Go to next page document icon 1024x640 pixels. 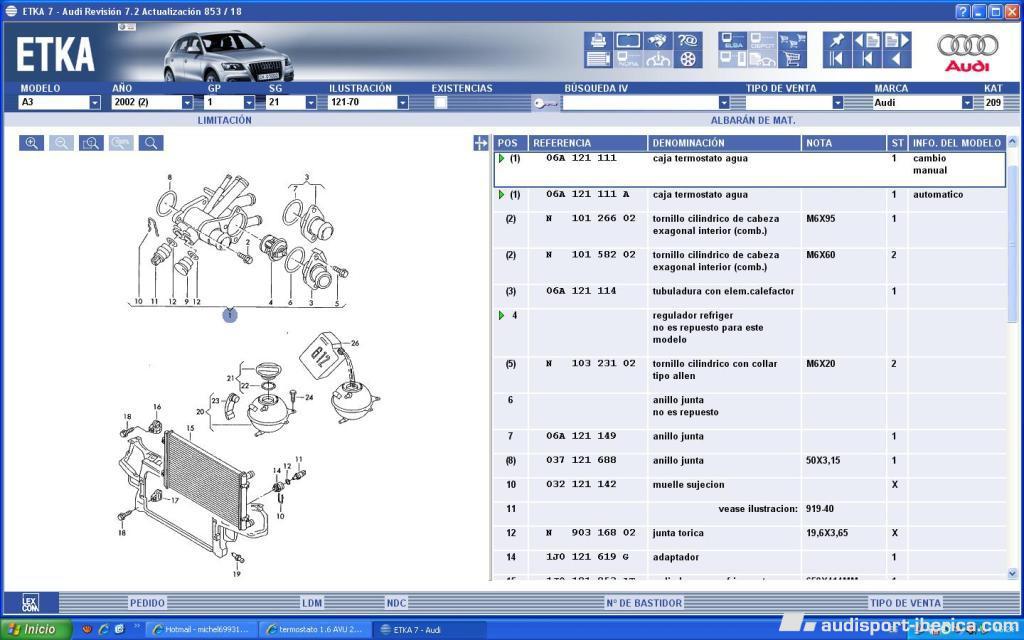897,40
